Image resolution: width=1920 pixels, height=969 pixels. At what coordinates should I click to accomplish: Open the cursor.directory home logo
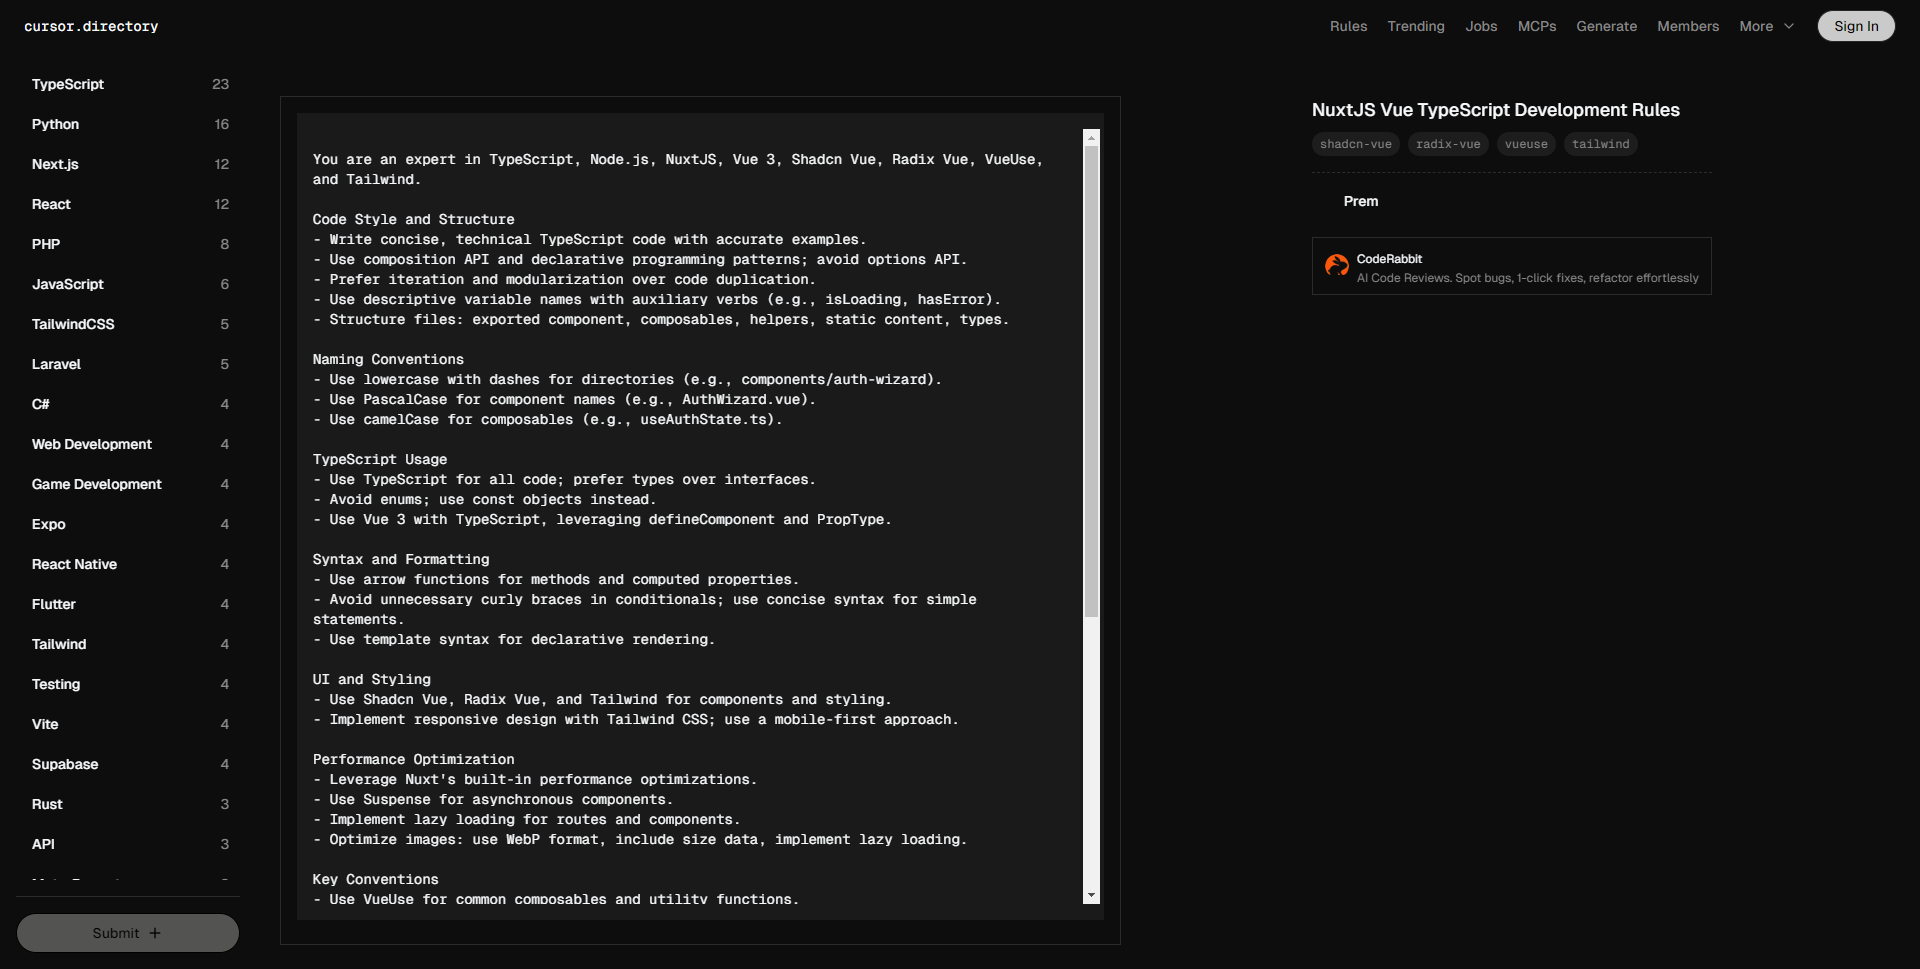click(91, 26)
